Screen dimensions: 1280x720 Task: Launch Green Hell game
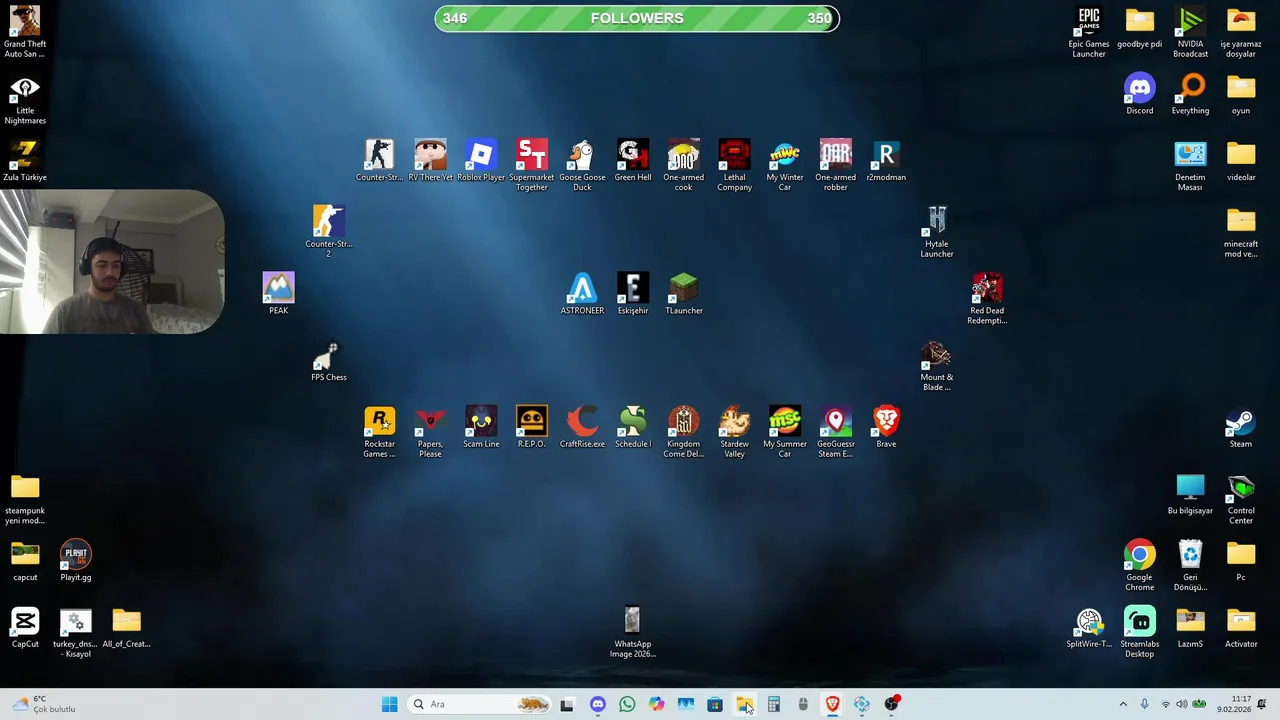(x=633, y=160)
